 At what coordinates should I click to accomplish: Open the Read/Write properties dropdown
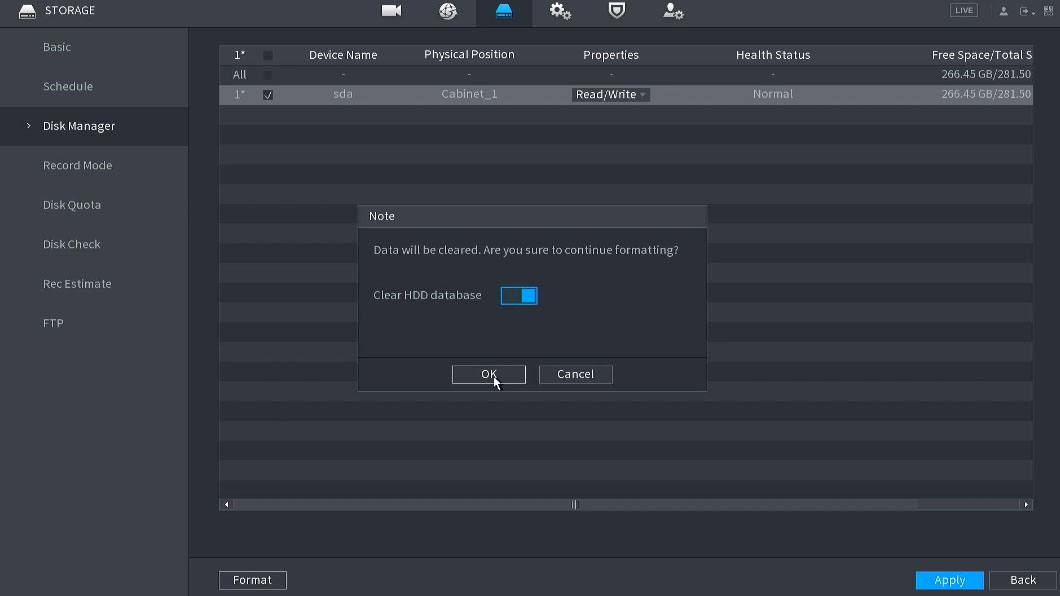[x=611, y=95]
